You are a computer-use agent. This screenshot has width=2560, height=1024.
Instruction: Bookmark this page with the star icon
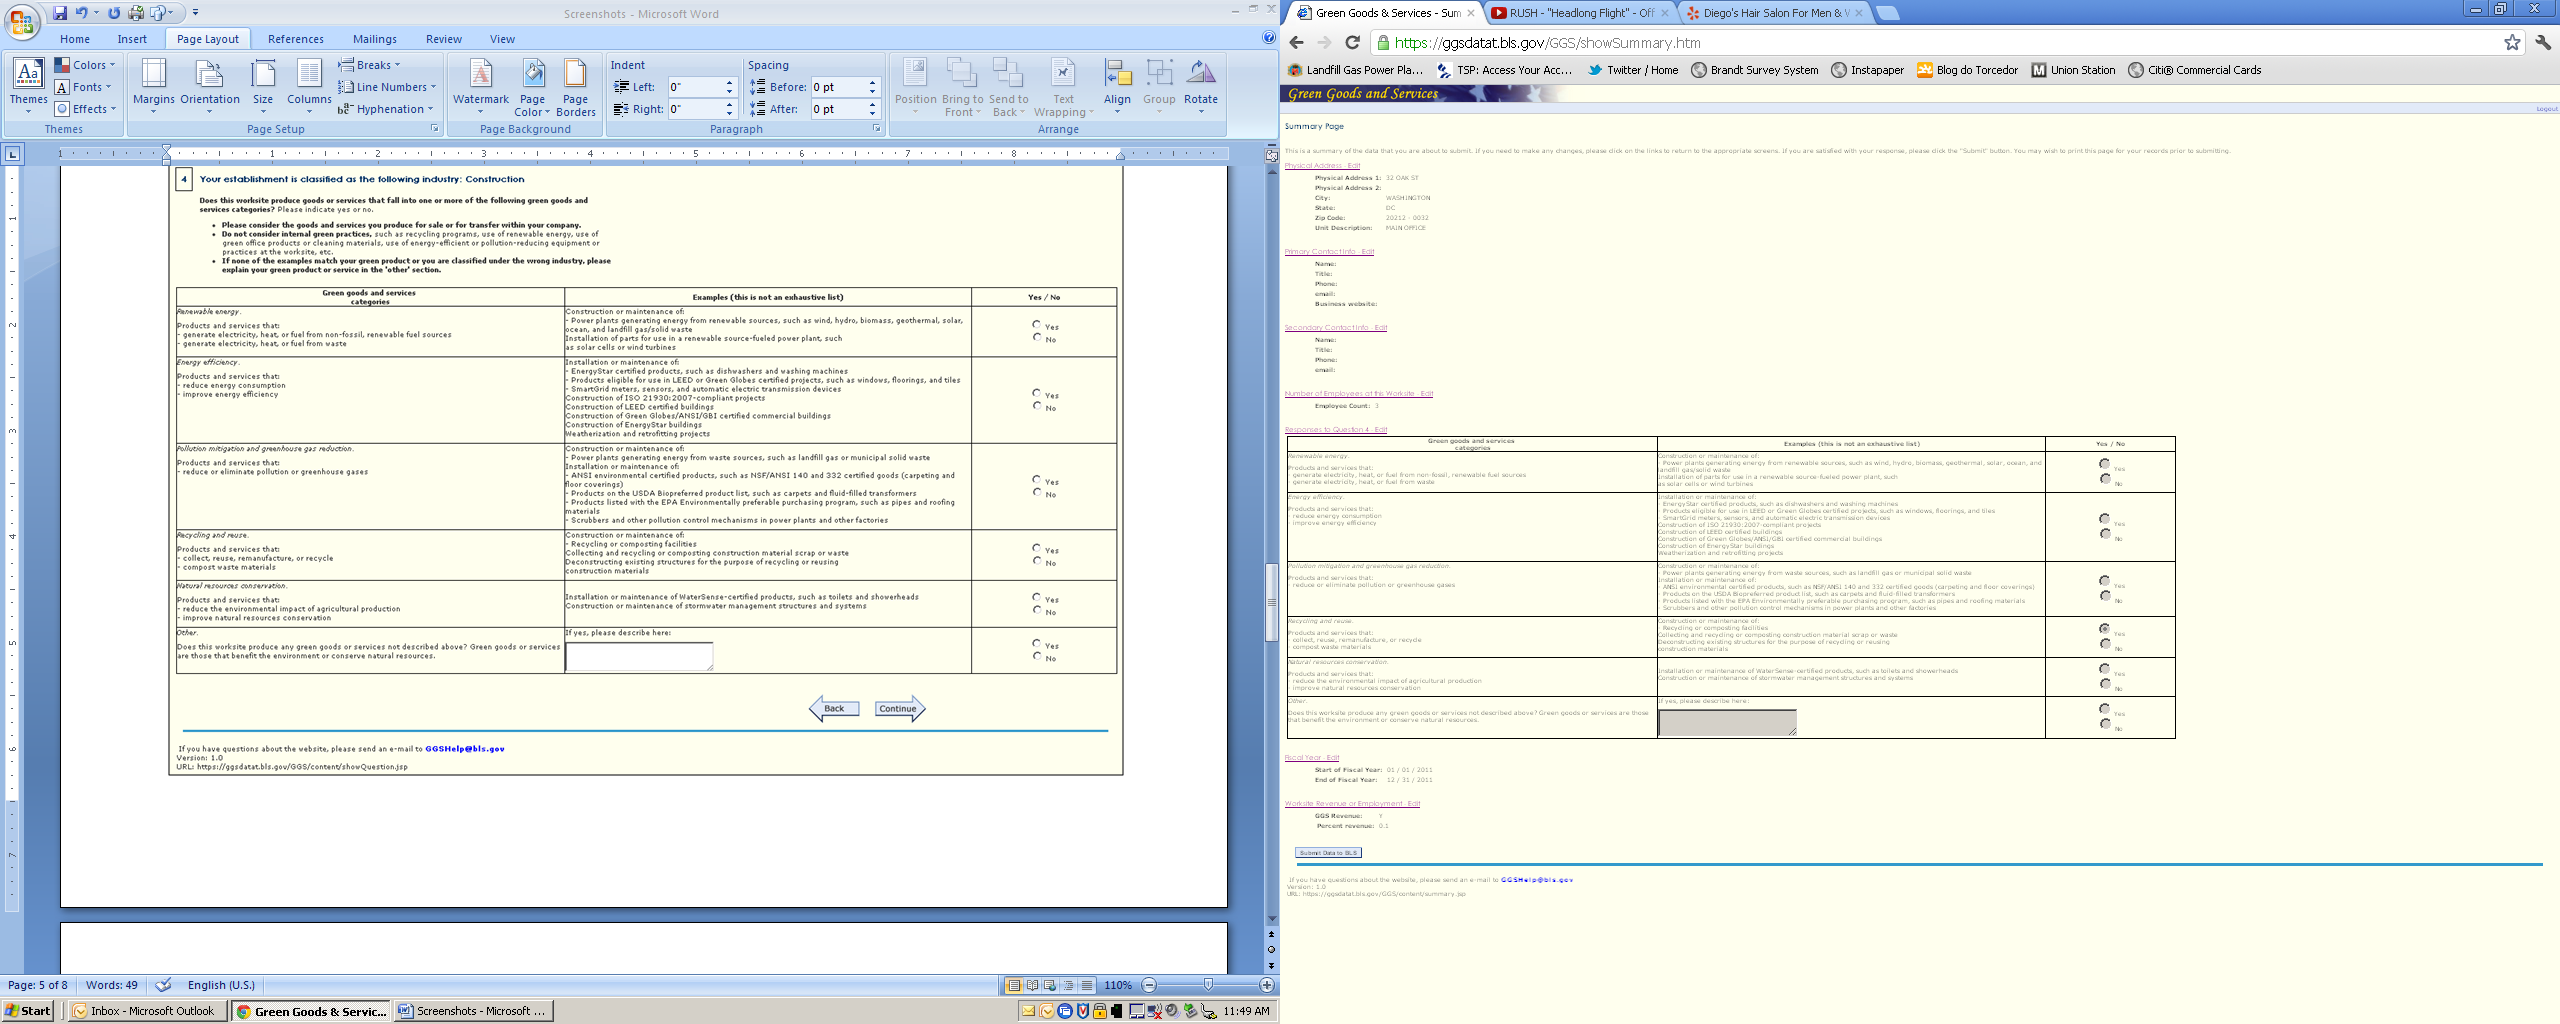point(2512,42)
